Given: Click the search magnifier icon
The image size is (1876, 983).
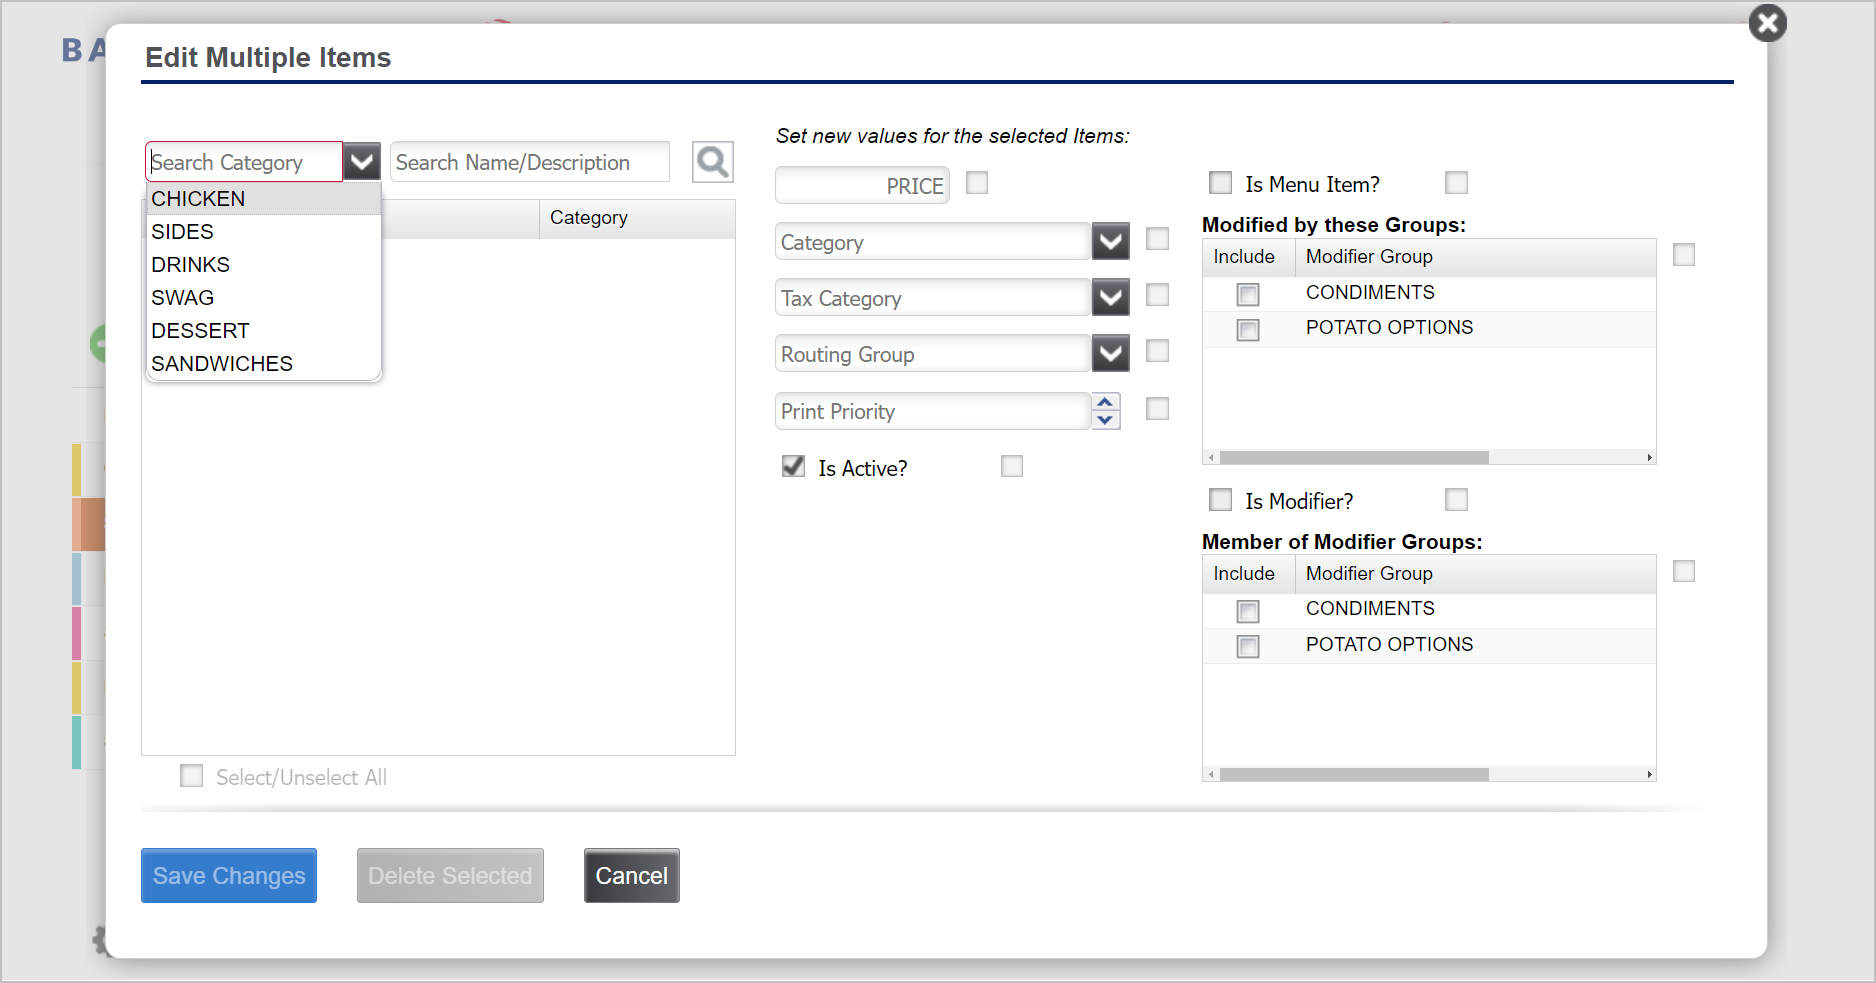Looking at the screenshot, I should [713, 162].
